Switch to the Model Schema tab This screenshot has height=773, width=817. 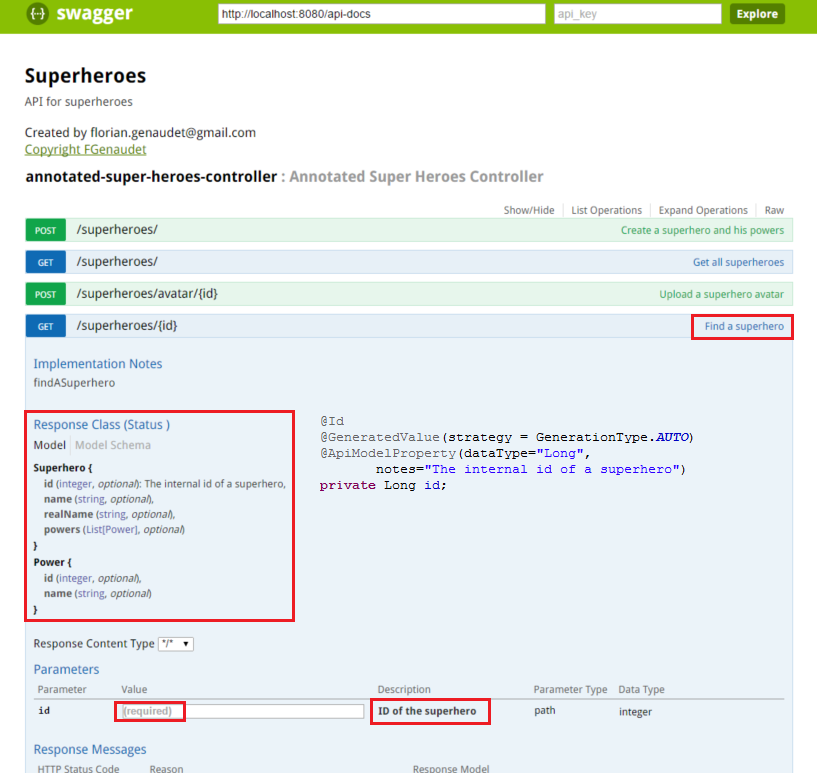coord(113,445)
